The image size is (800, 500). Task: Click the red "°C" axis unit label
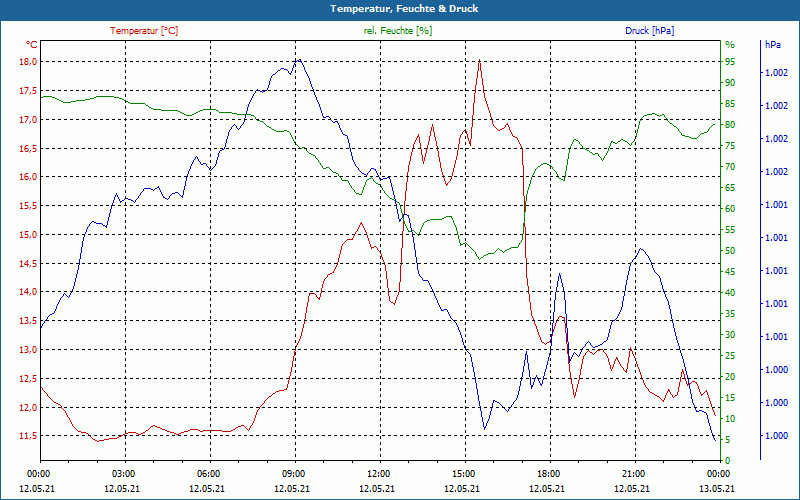tap(32, 45)
